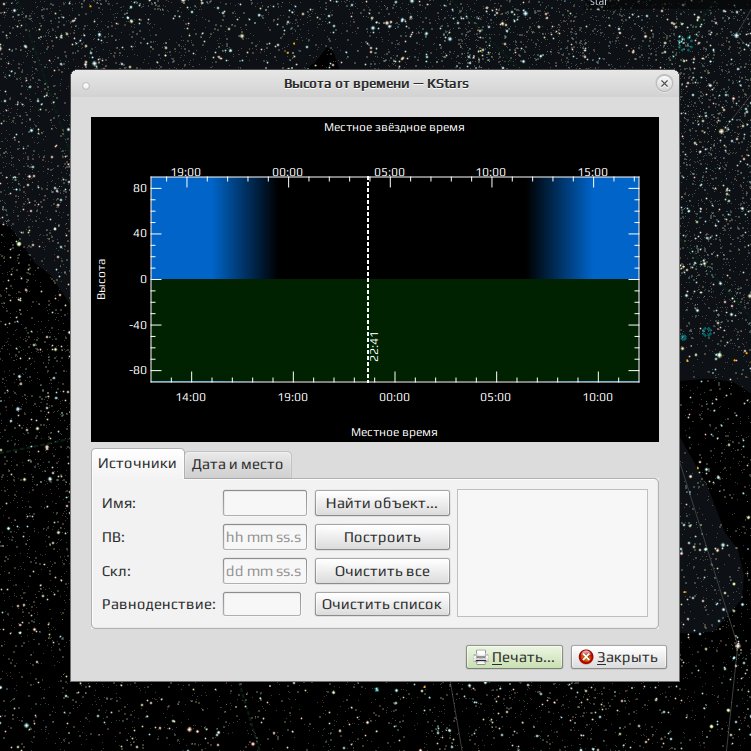Click the Очистить список button

click(x=382, y=604)
